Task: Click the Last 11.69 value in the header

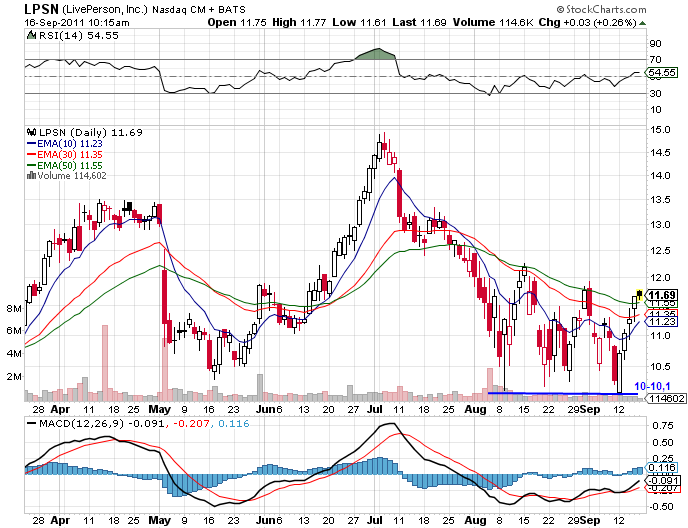Action: coord(419,22)
